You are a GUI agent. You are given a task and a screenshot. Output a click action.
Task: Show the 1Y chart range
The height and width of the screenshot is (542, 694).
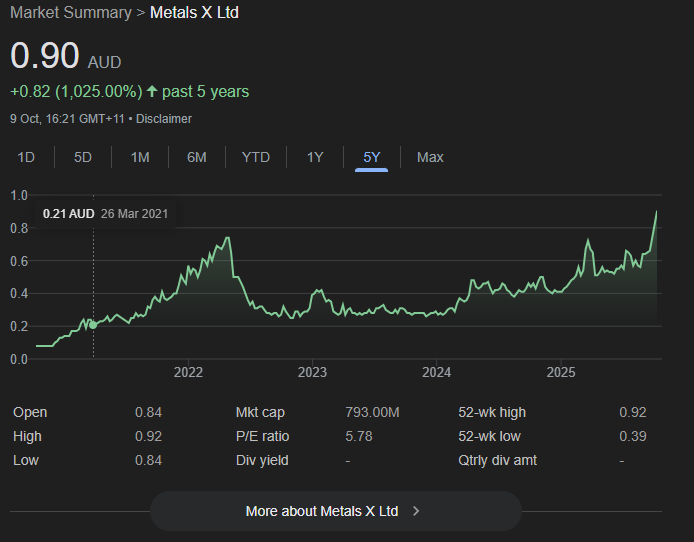click(315, 158)
